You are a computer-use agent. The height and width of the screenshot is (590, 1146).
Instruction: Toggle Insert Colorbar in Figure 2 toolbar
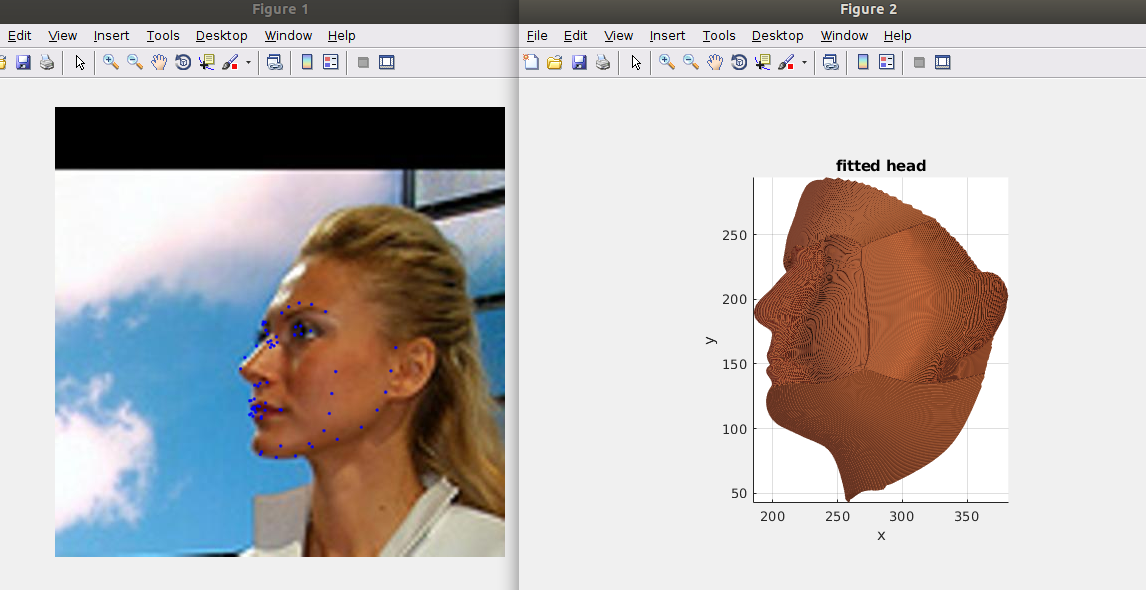pos(863,62)
